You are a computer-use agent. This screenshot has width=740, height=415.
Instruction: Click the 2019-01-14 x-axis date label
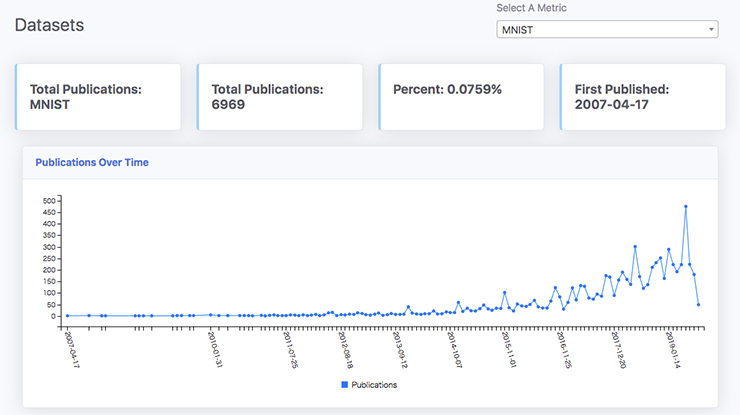click(672, 350)
